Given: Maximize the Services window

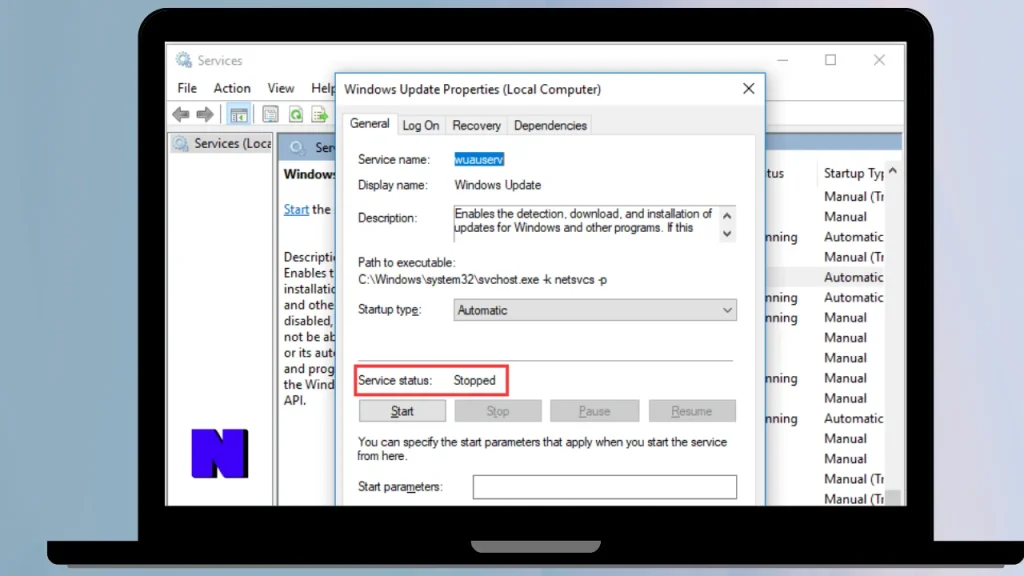Looking at the screenshot, I should (x=831, y=60).
